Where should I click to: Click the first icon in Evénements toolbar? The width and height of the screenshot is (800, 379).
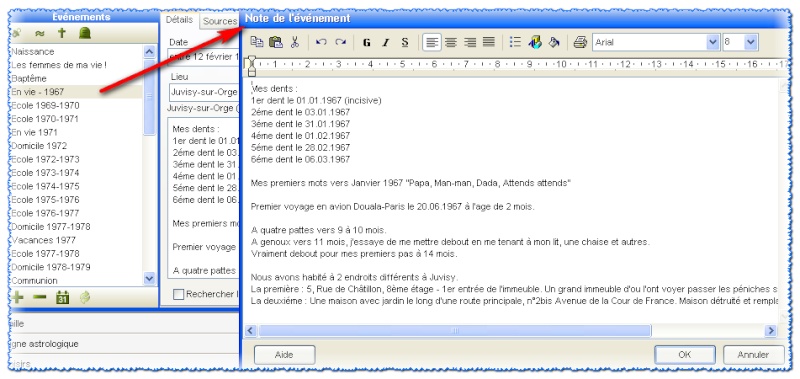(16, 34)
